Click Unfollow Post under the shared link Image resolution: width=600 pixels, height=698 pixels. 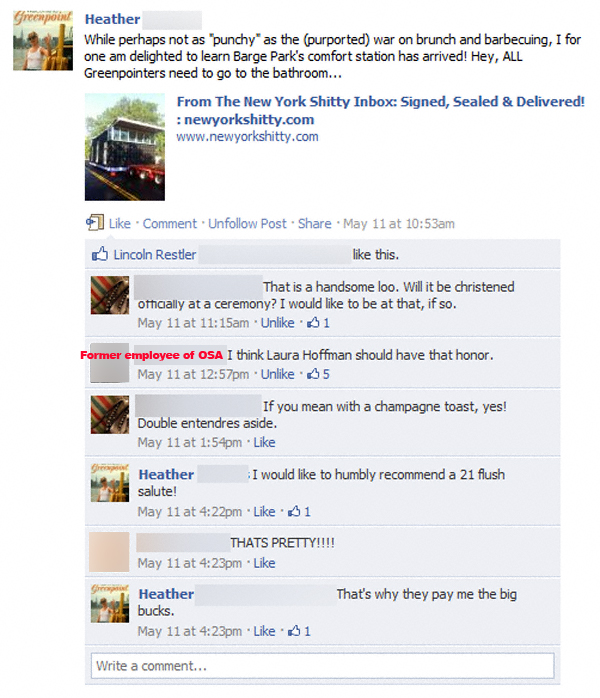pyautogui.click(x=247, y=223)
